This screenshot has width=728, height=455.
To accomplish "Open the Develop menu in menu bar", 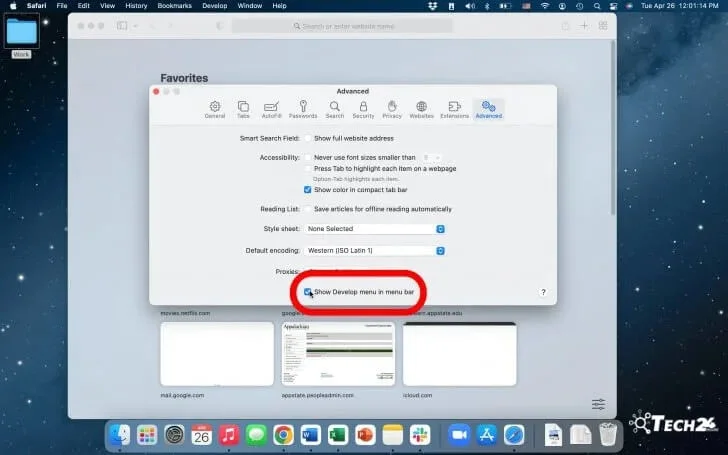I will (x=216, y=6).
